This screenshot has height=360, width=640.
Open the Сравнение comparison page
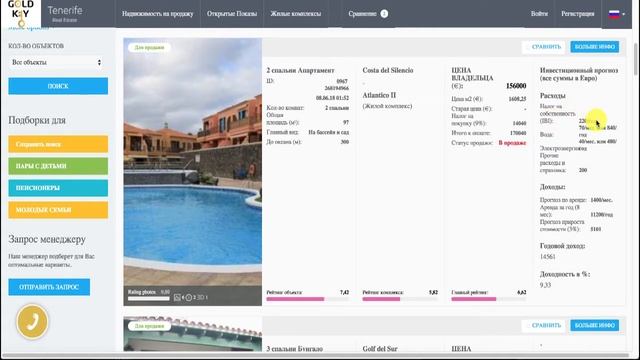[x=362, y=14]
